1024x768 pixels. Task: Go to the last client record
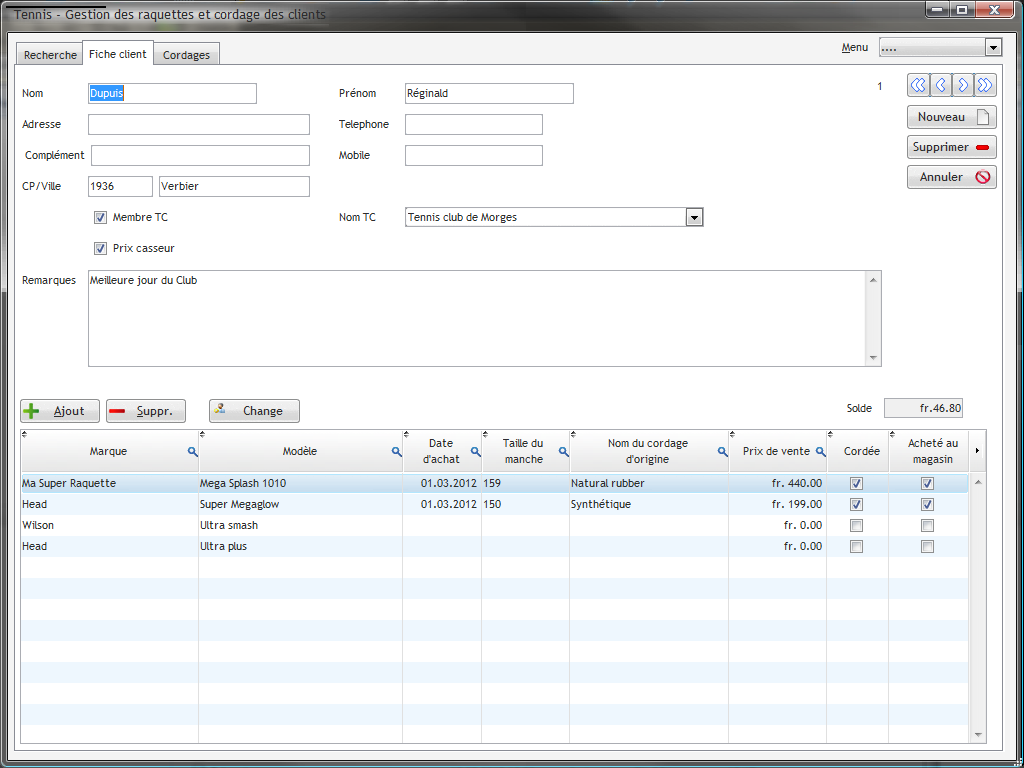[x=985, y=85]
